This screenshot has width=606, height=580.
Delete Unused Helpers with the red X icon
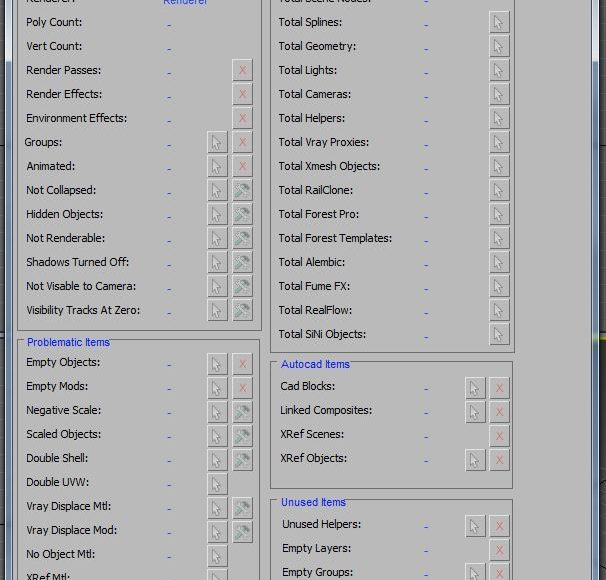click(499, 526)
